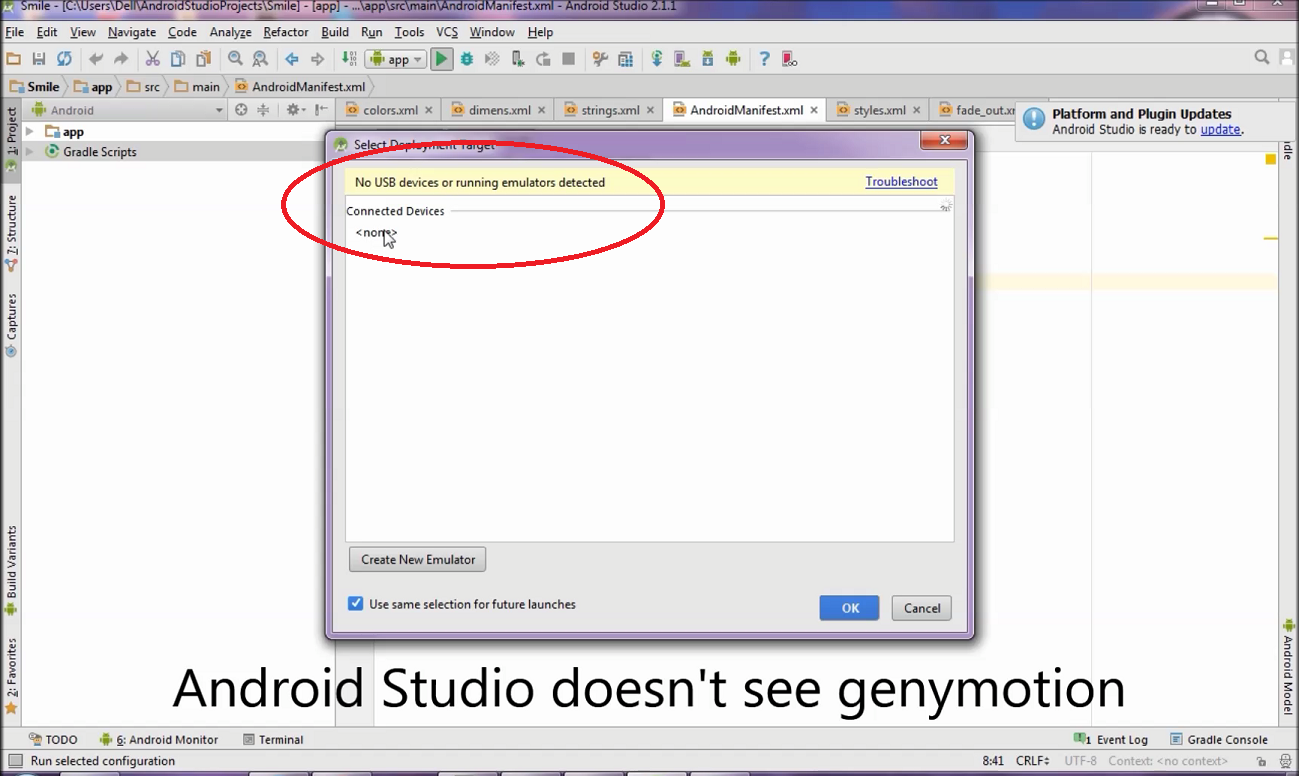Click Sync Project with Gradle icon
The height and width of the screenshot is (776, 1299).
(x=657, y=59)
